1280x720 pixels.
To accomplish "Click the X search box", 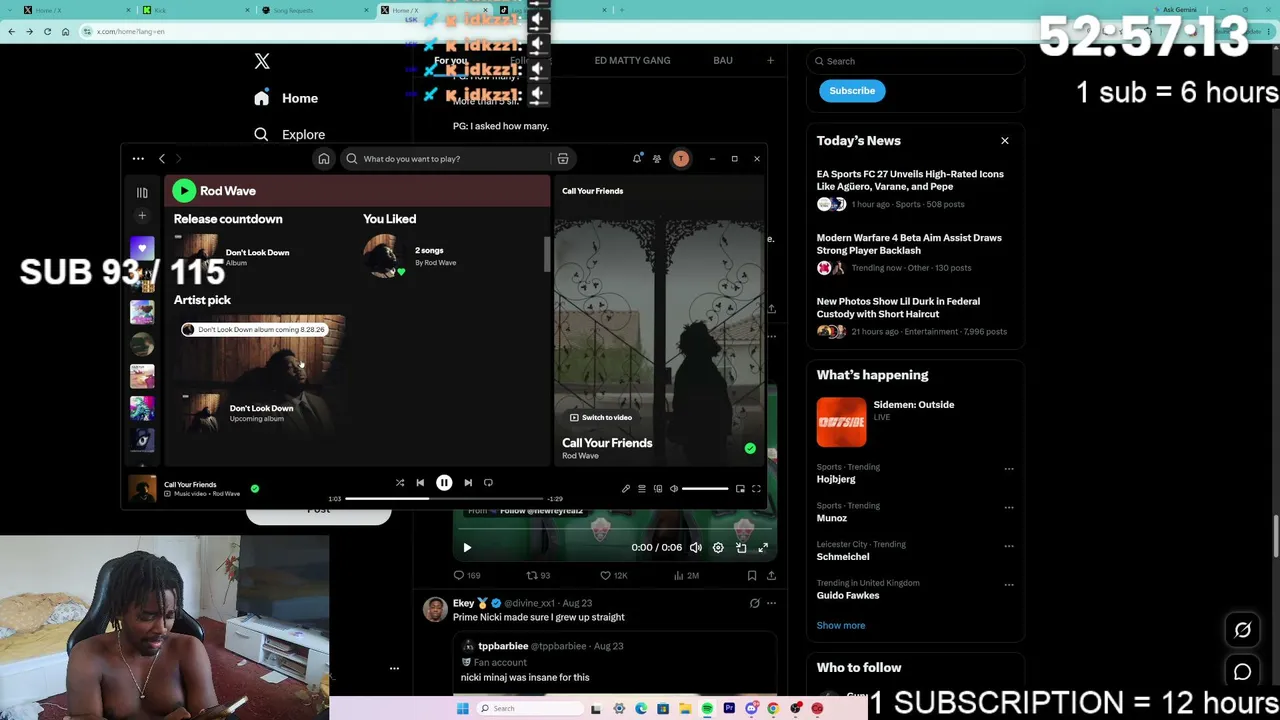I will (x=916, y=61).
